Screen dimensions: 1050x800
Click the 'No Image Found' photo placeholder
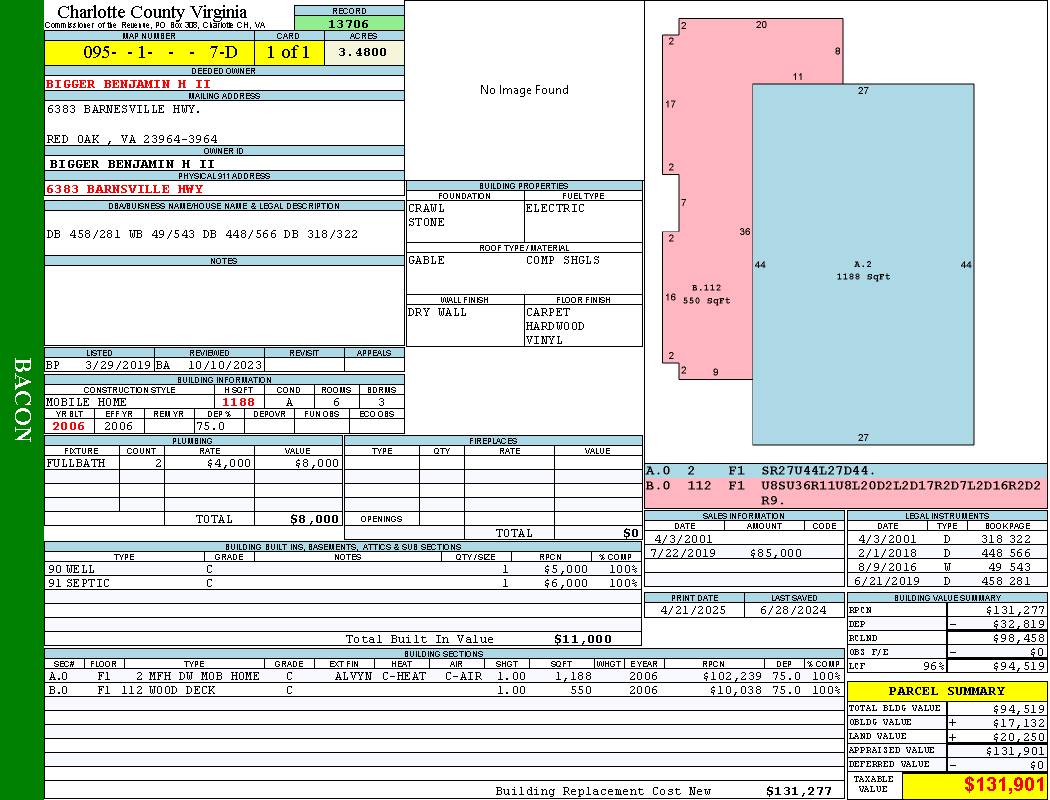click(524, 90)
